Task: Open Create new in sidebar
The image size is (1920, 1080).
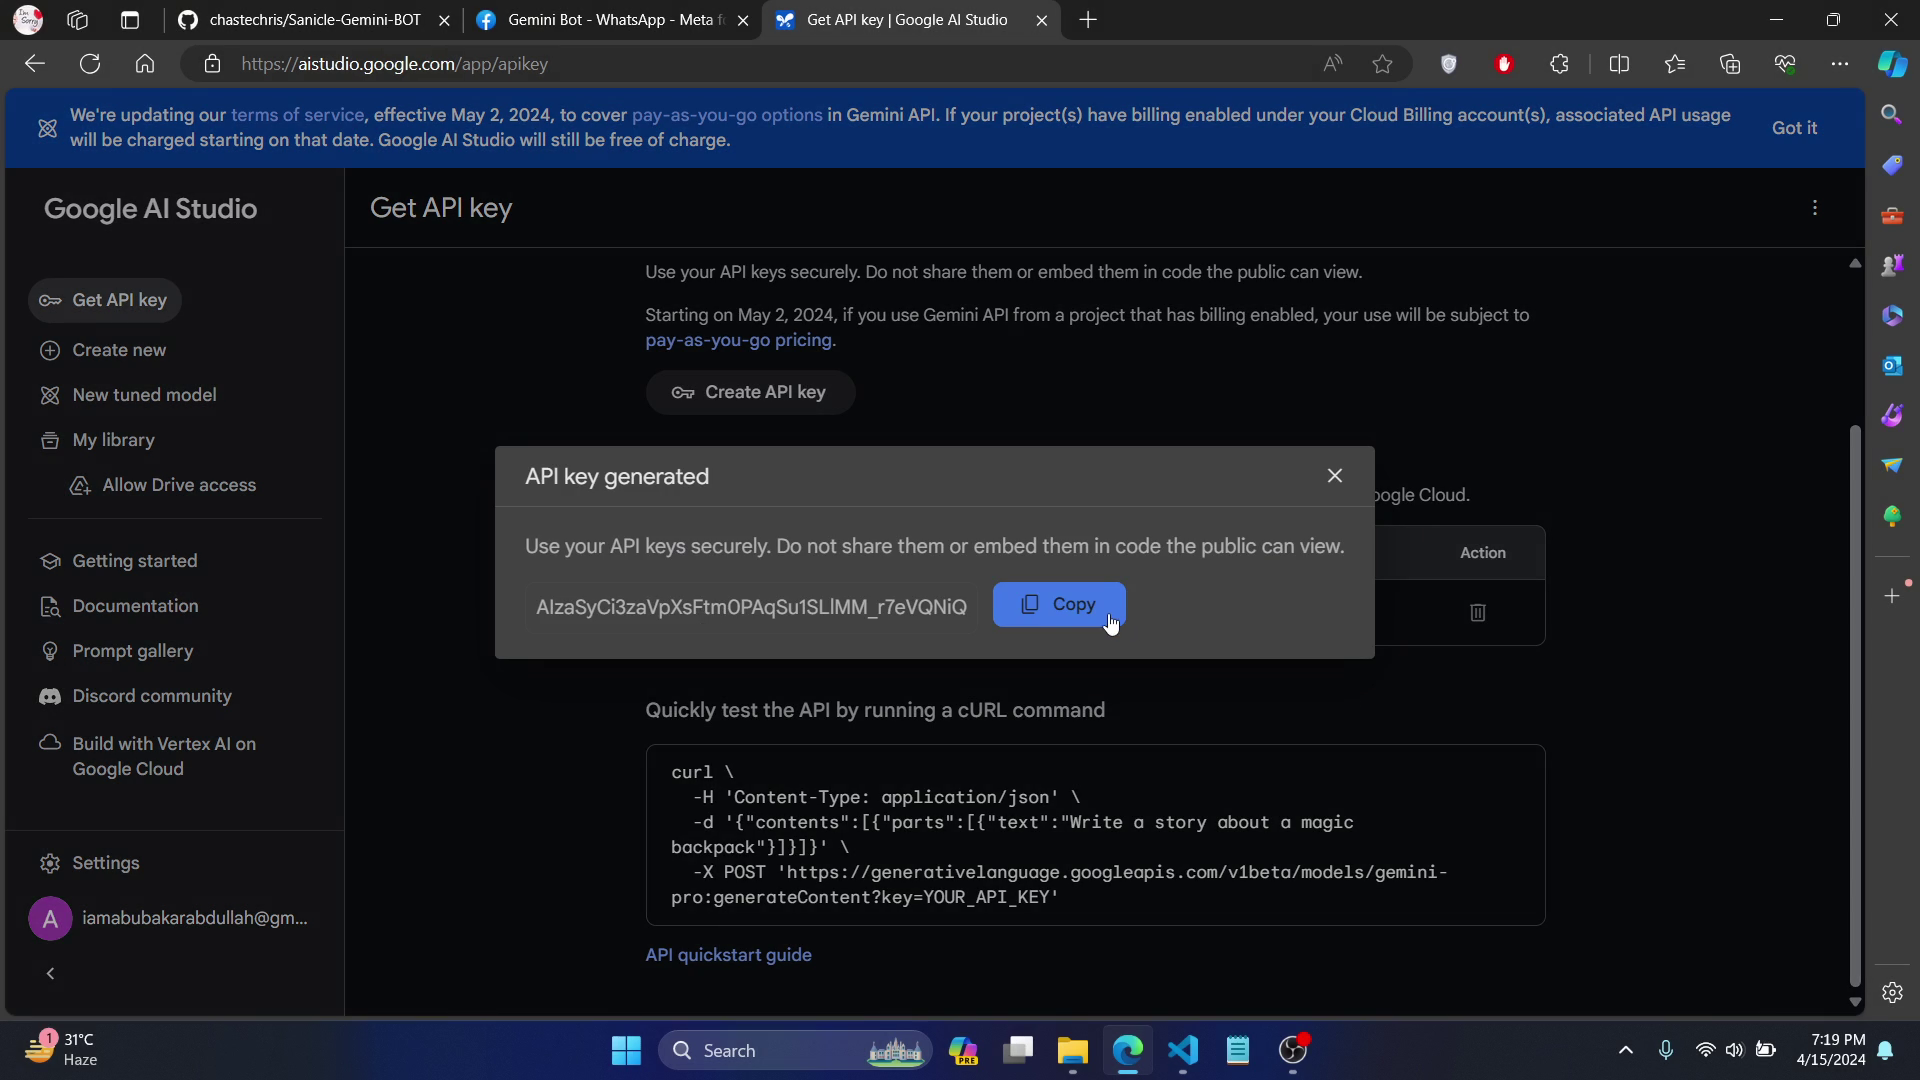Action: 118,350
